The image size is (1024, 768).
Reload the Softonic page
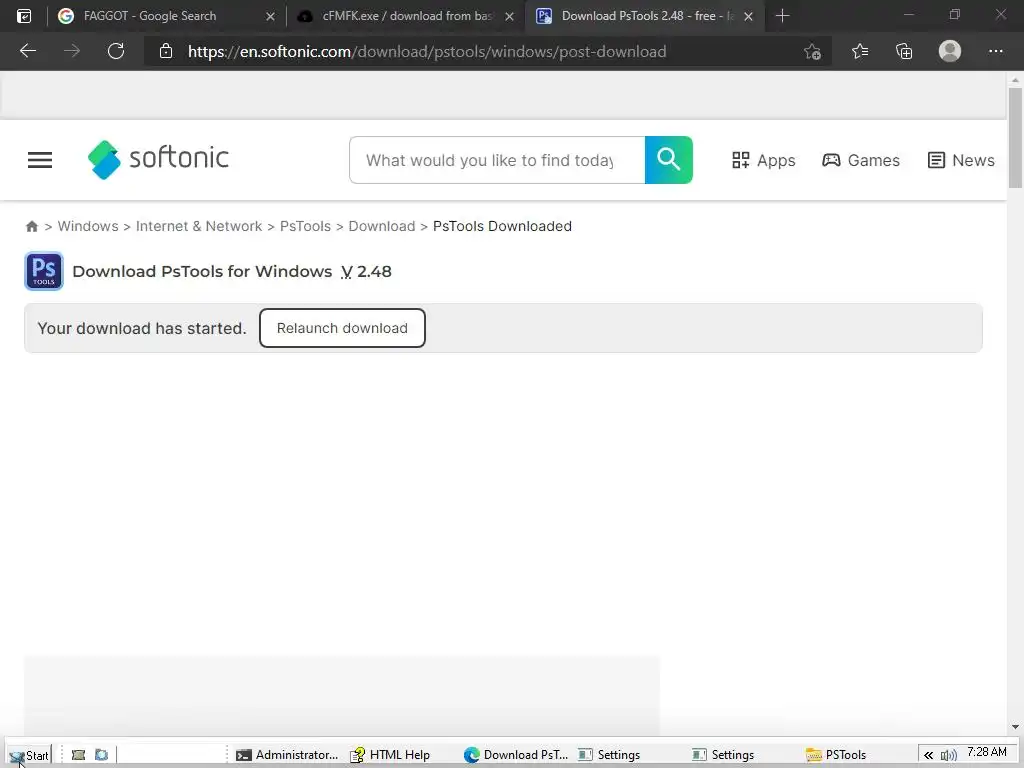(116, 51)
